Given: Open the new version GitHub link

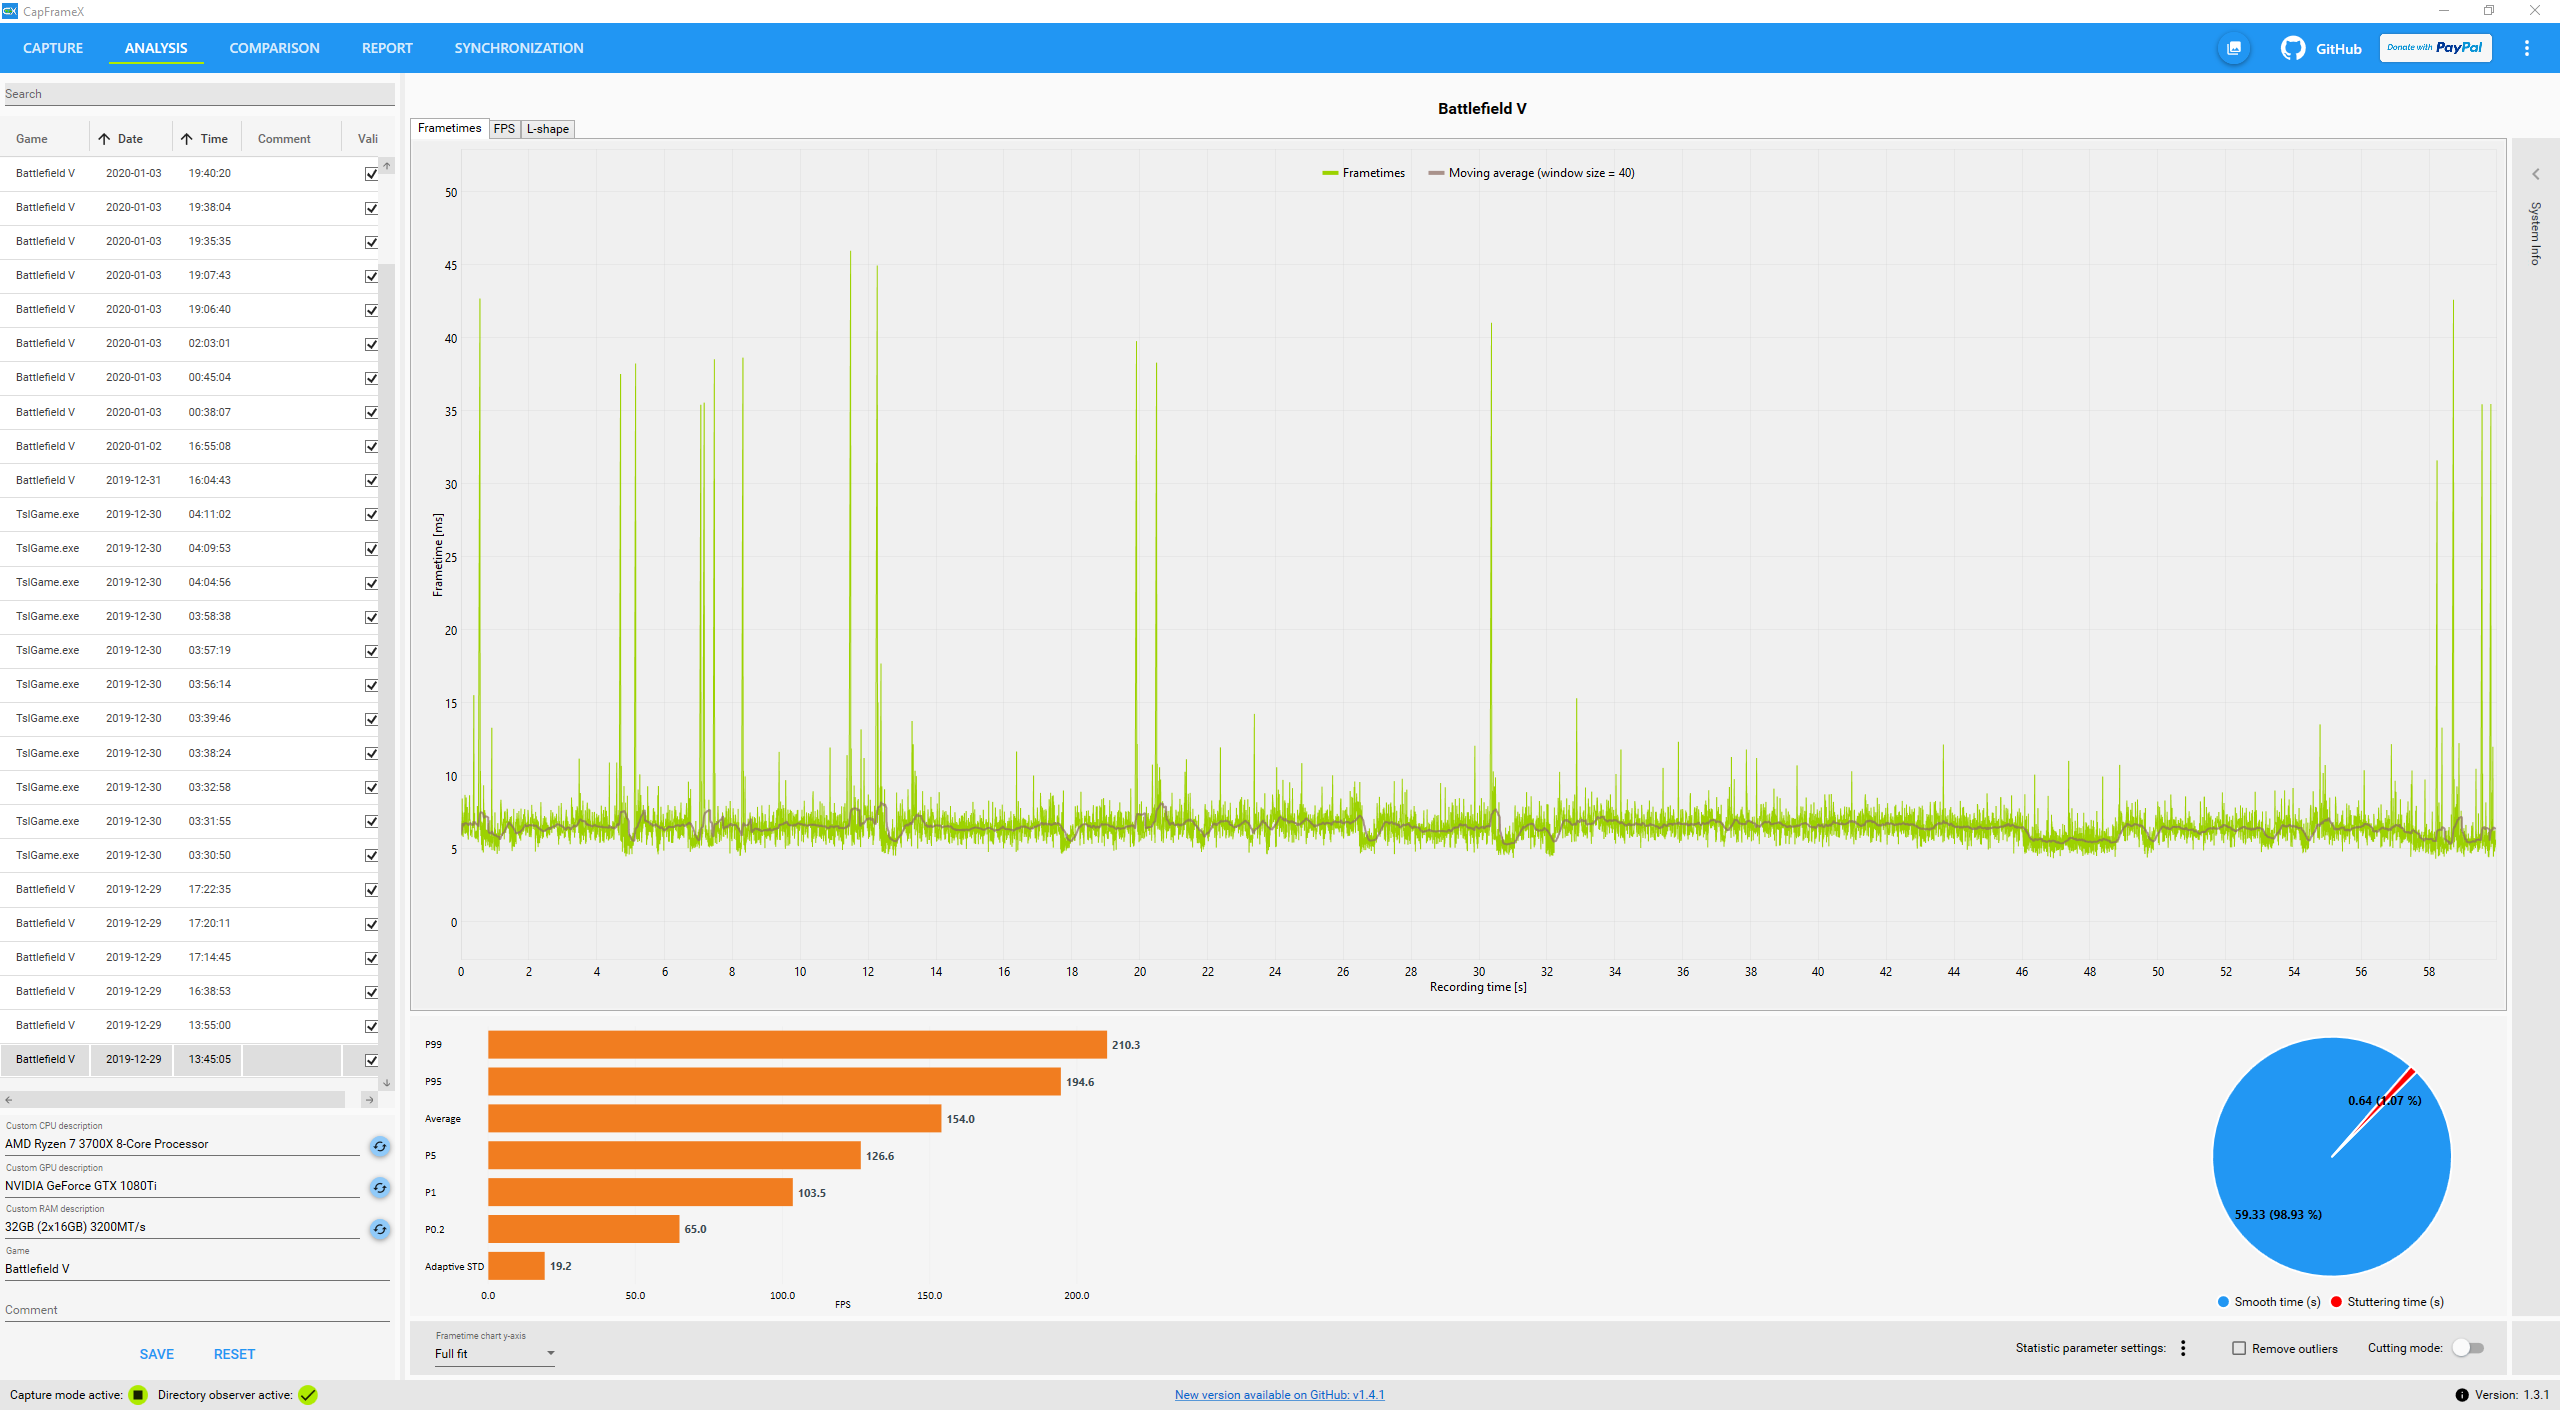Looking at the screenshot, I should pyautogui.click(x=1279, y=1395).
